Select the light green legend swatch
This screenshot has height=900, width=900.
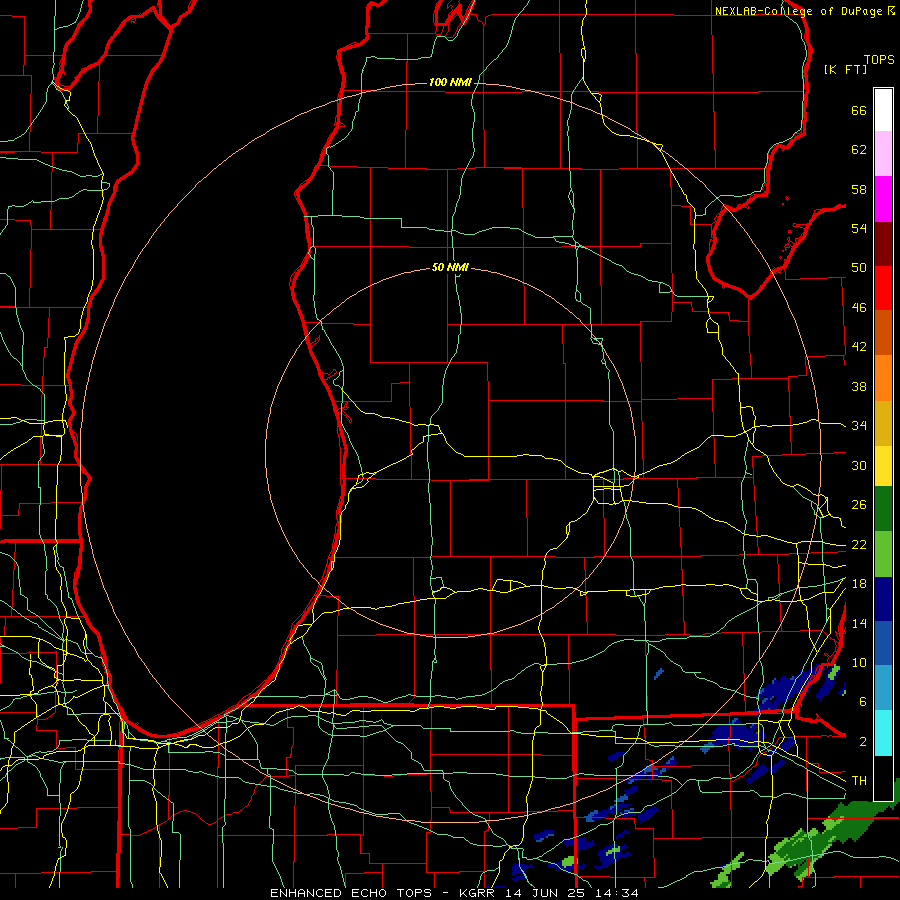coord(883,554)
